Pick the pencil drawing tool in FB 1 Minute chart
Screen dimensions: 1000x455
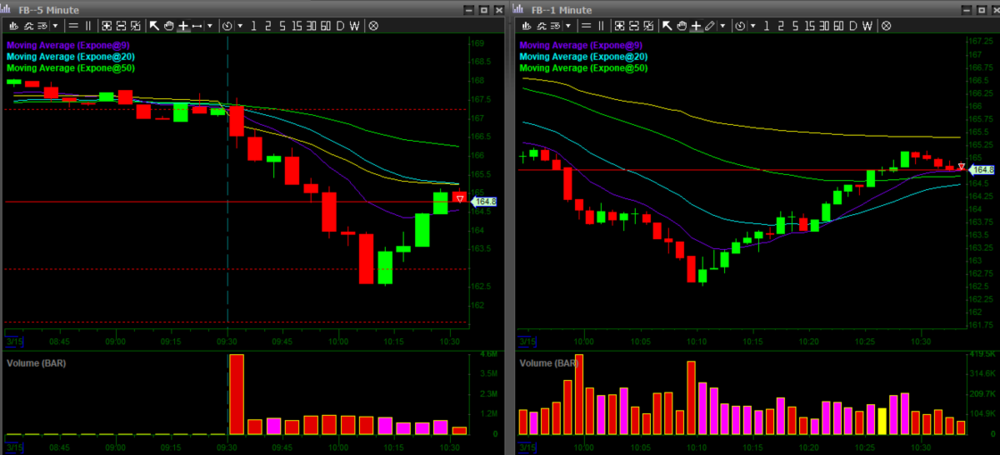[709, 25]
